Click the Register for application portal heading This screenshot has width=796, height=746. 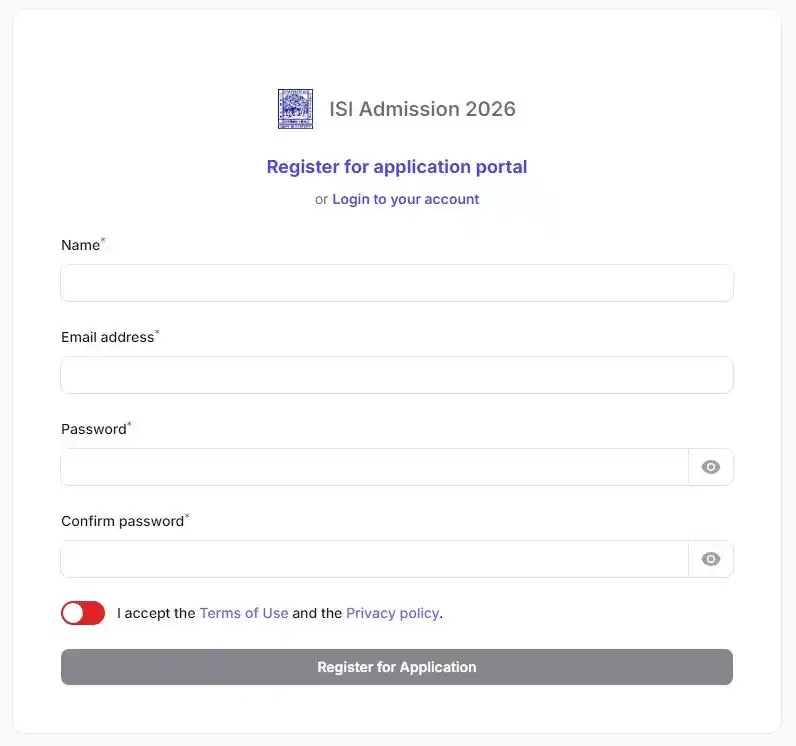[x=397, y=167]
